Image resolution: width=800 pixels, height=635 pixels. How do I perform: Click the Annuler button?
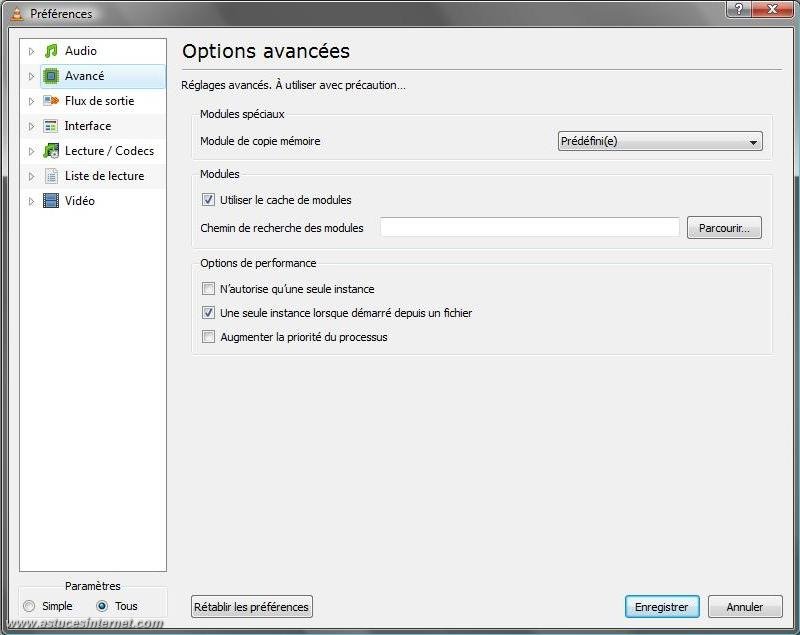745,607
